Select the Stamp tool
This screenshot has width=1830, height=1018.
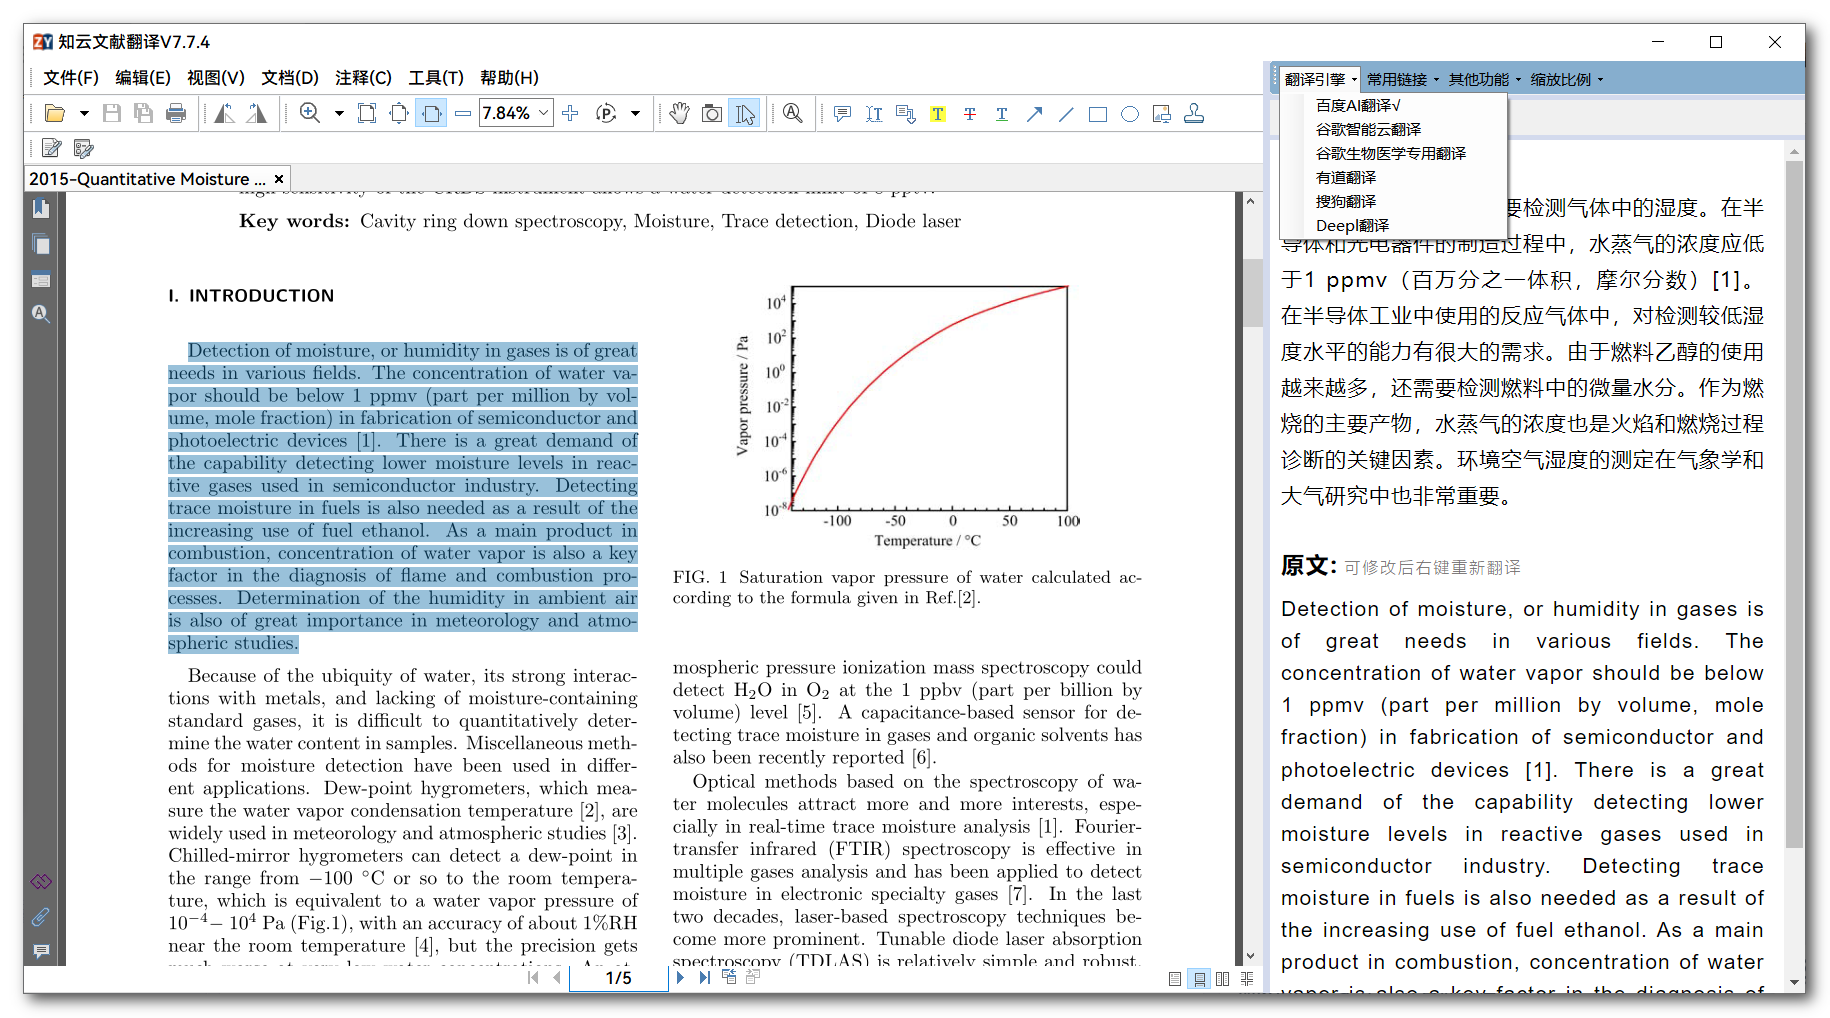[1193, 114]
